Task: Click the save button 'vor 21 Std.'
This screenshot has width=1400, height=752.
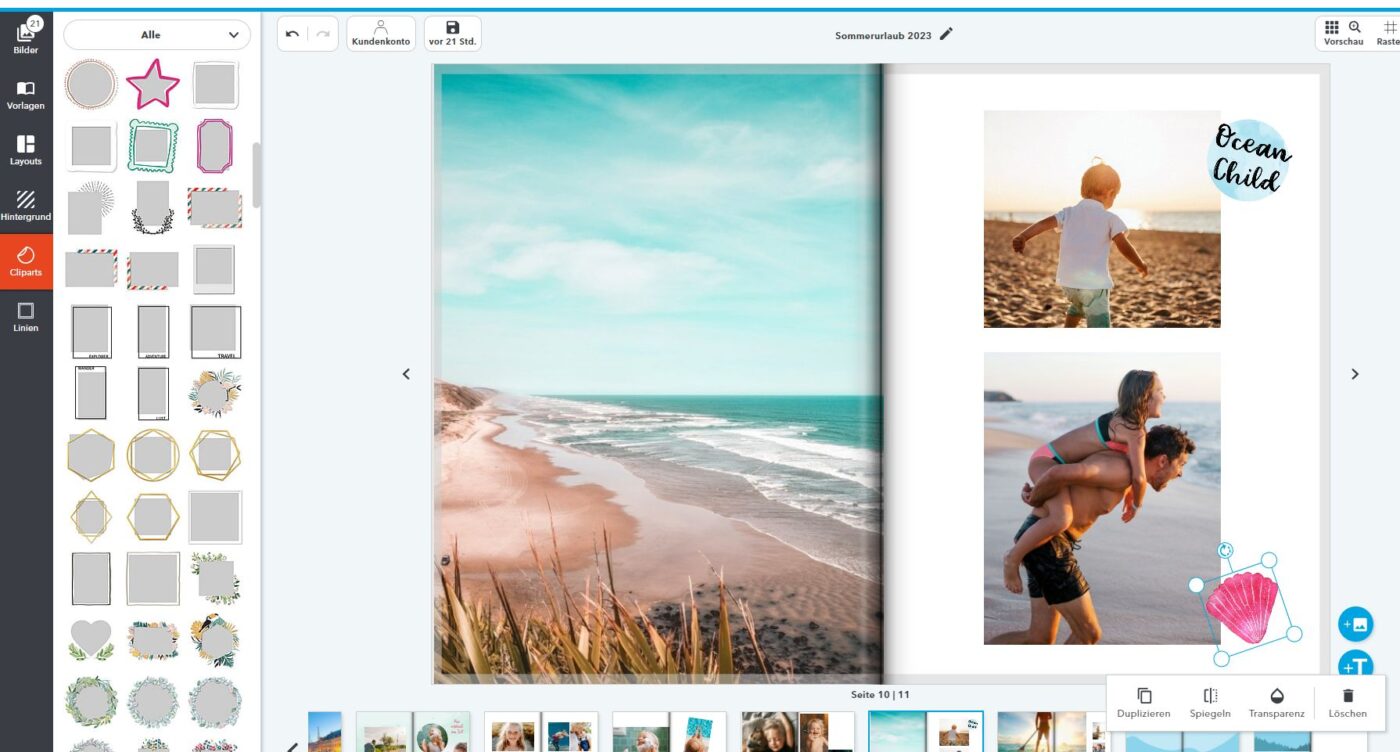Action: click(x=452, y=34)
